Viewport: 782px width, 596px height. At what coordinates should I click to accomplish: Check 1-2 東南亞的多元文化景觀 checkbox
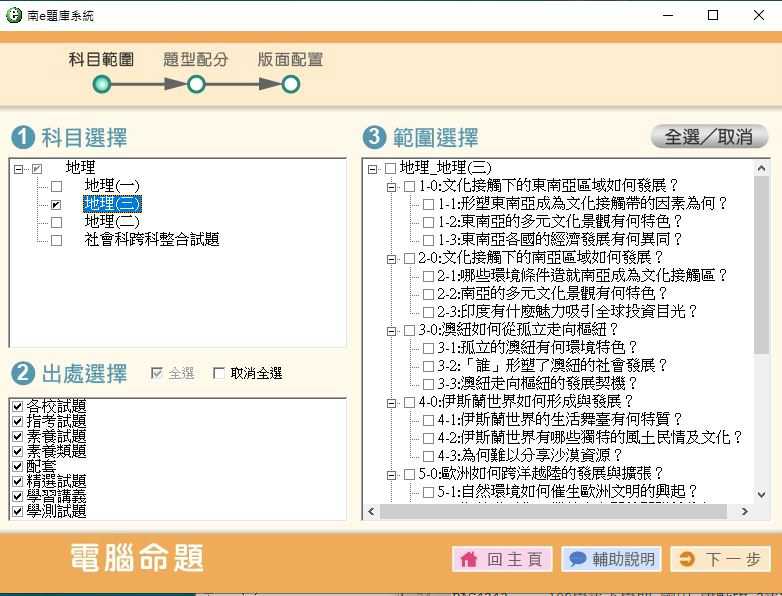tap(428, 222)
